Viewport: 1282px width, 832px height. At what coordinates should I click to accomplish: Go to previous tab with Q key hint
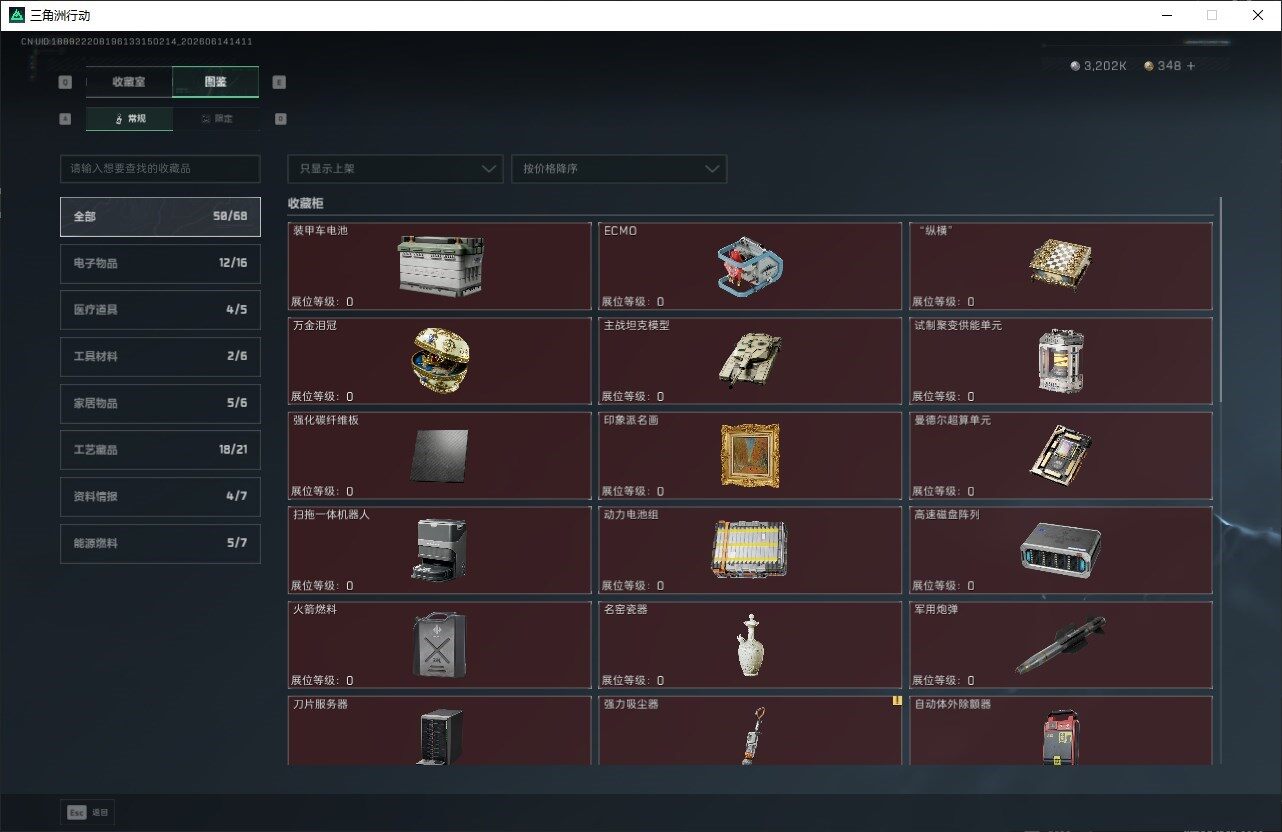click(x=66, y=82)
